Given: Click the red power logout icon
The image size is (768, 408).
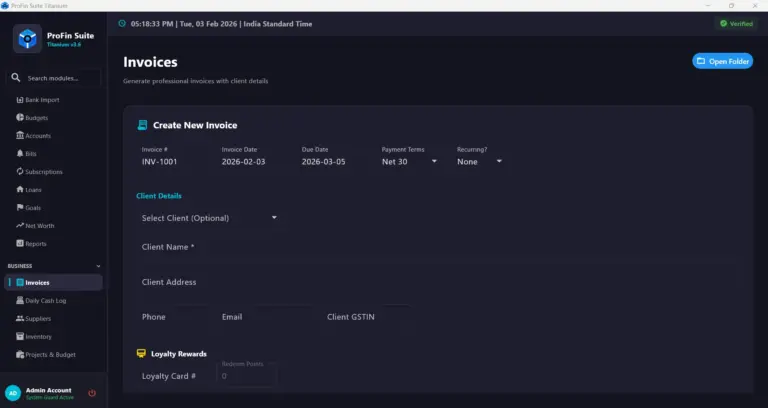Looking at the screenshot, I should pyautogui.click(x=92, y=393).
